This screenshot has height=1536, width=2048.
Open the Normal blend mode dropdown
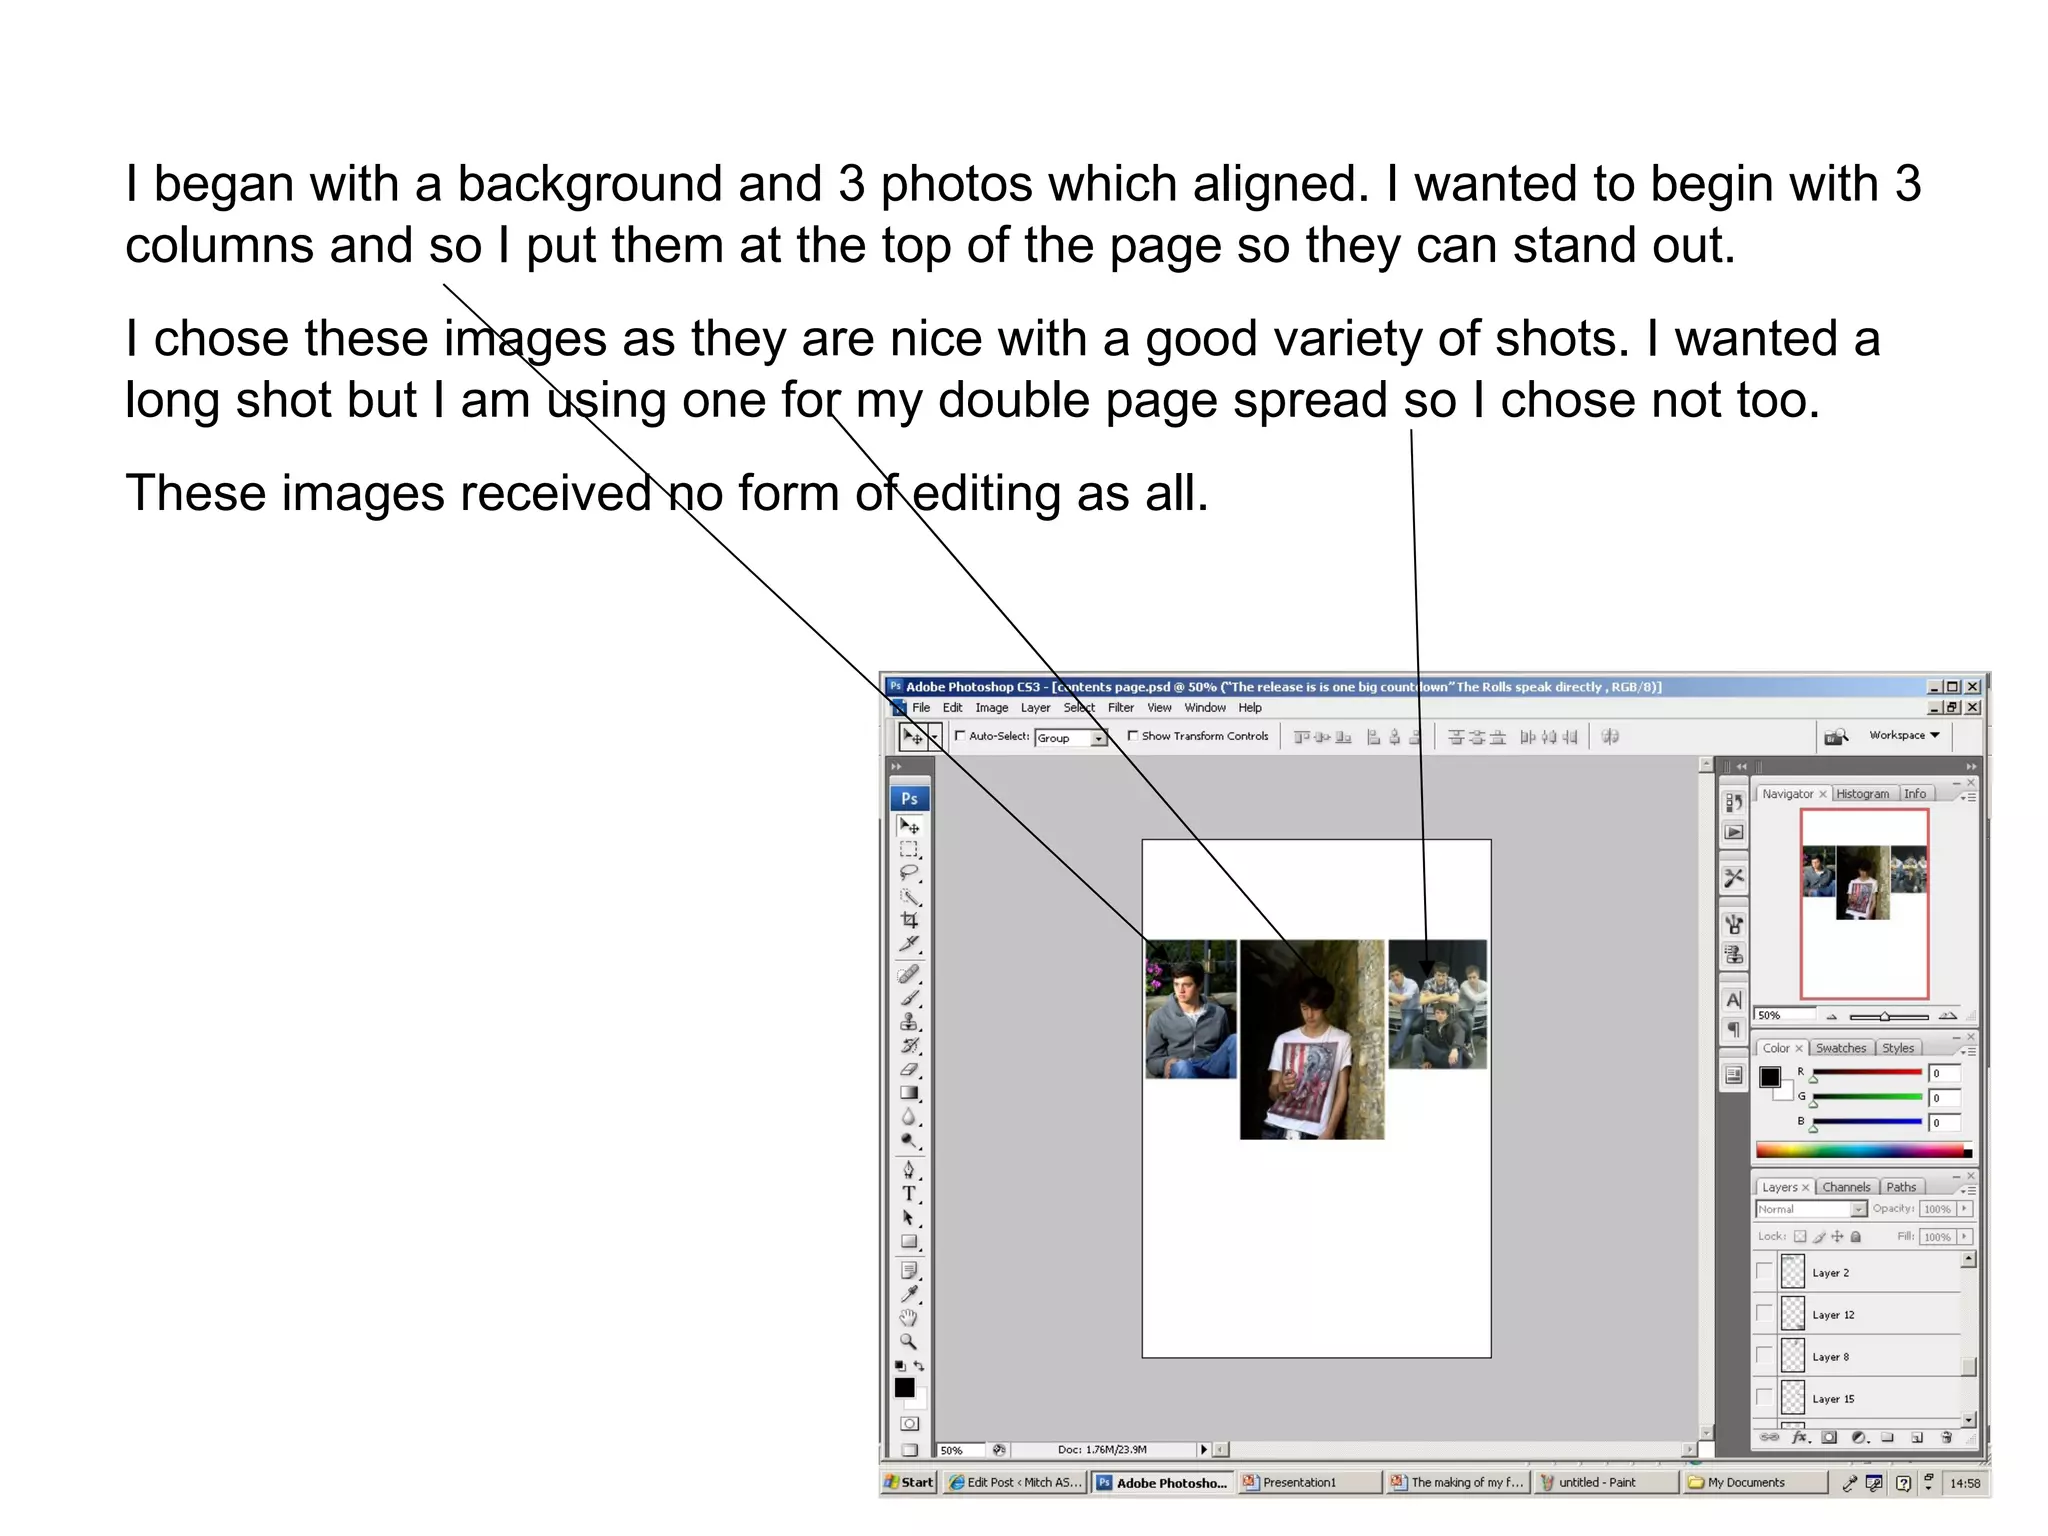(x=1812, y=1209)
